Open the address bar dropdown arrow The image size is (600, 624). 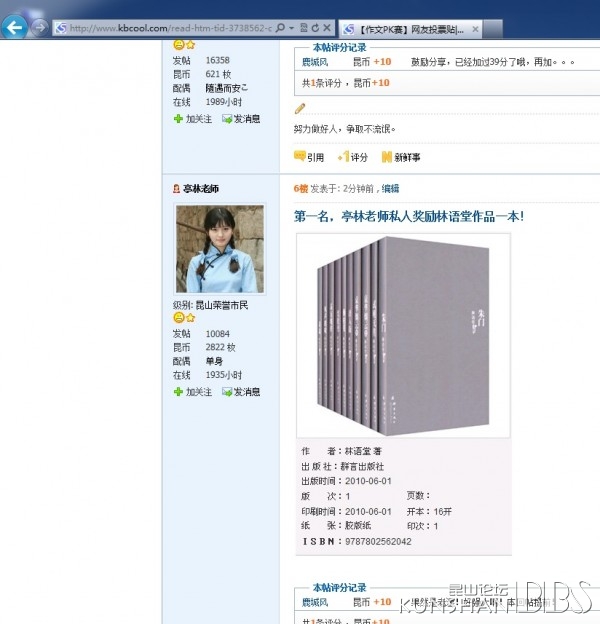pos(292,28)
